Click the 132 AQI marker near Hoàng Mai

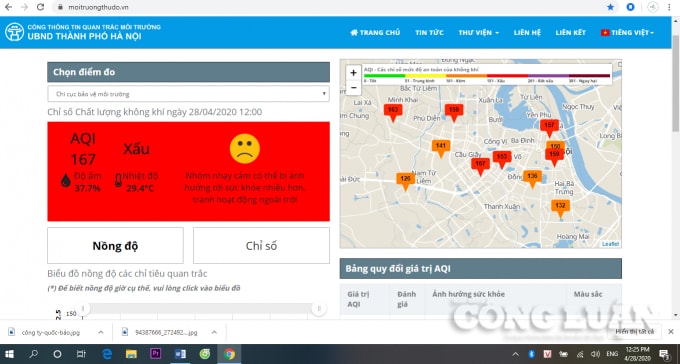(560, 208)
